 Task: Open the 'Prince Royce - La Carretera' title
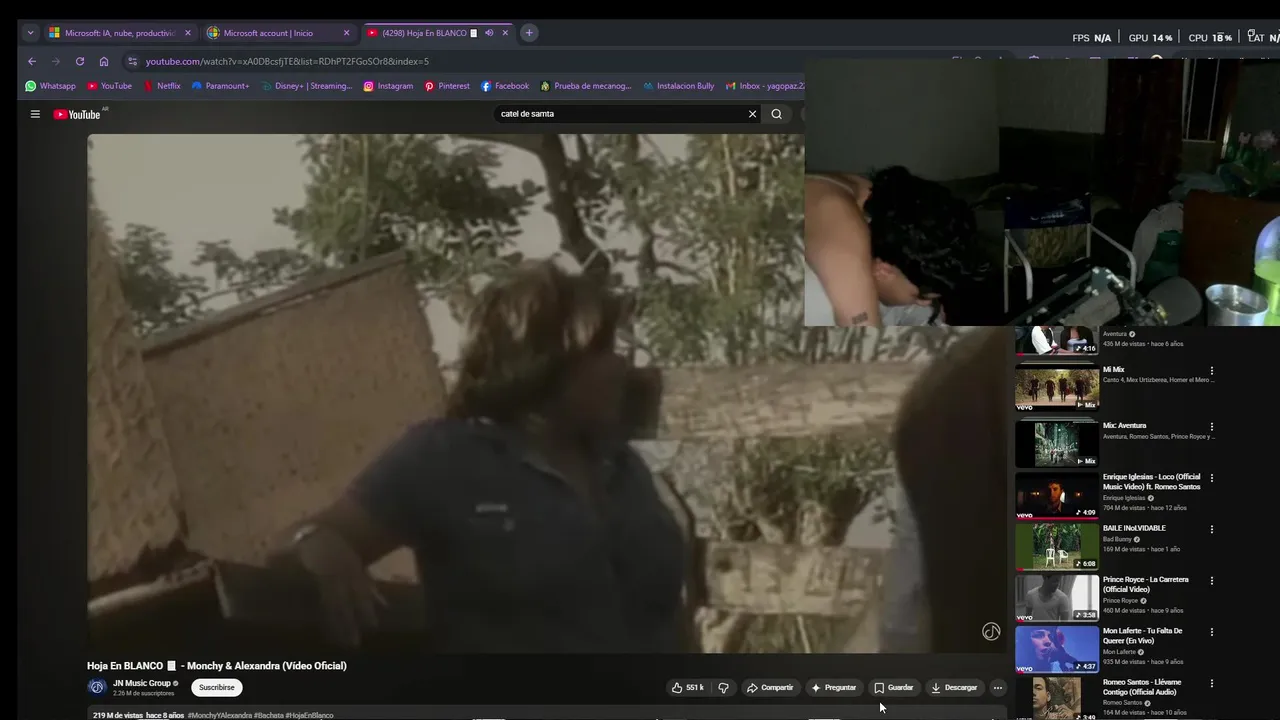coord(1146,584)
